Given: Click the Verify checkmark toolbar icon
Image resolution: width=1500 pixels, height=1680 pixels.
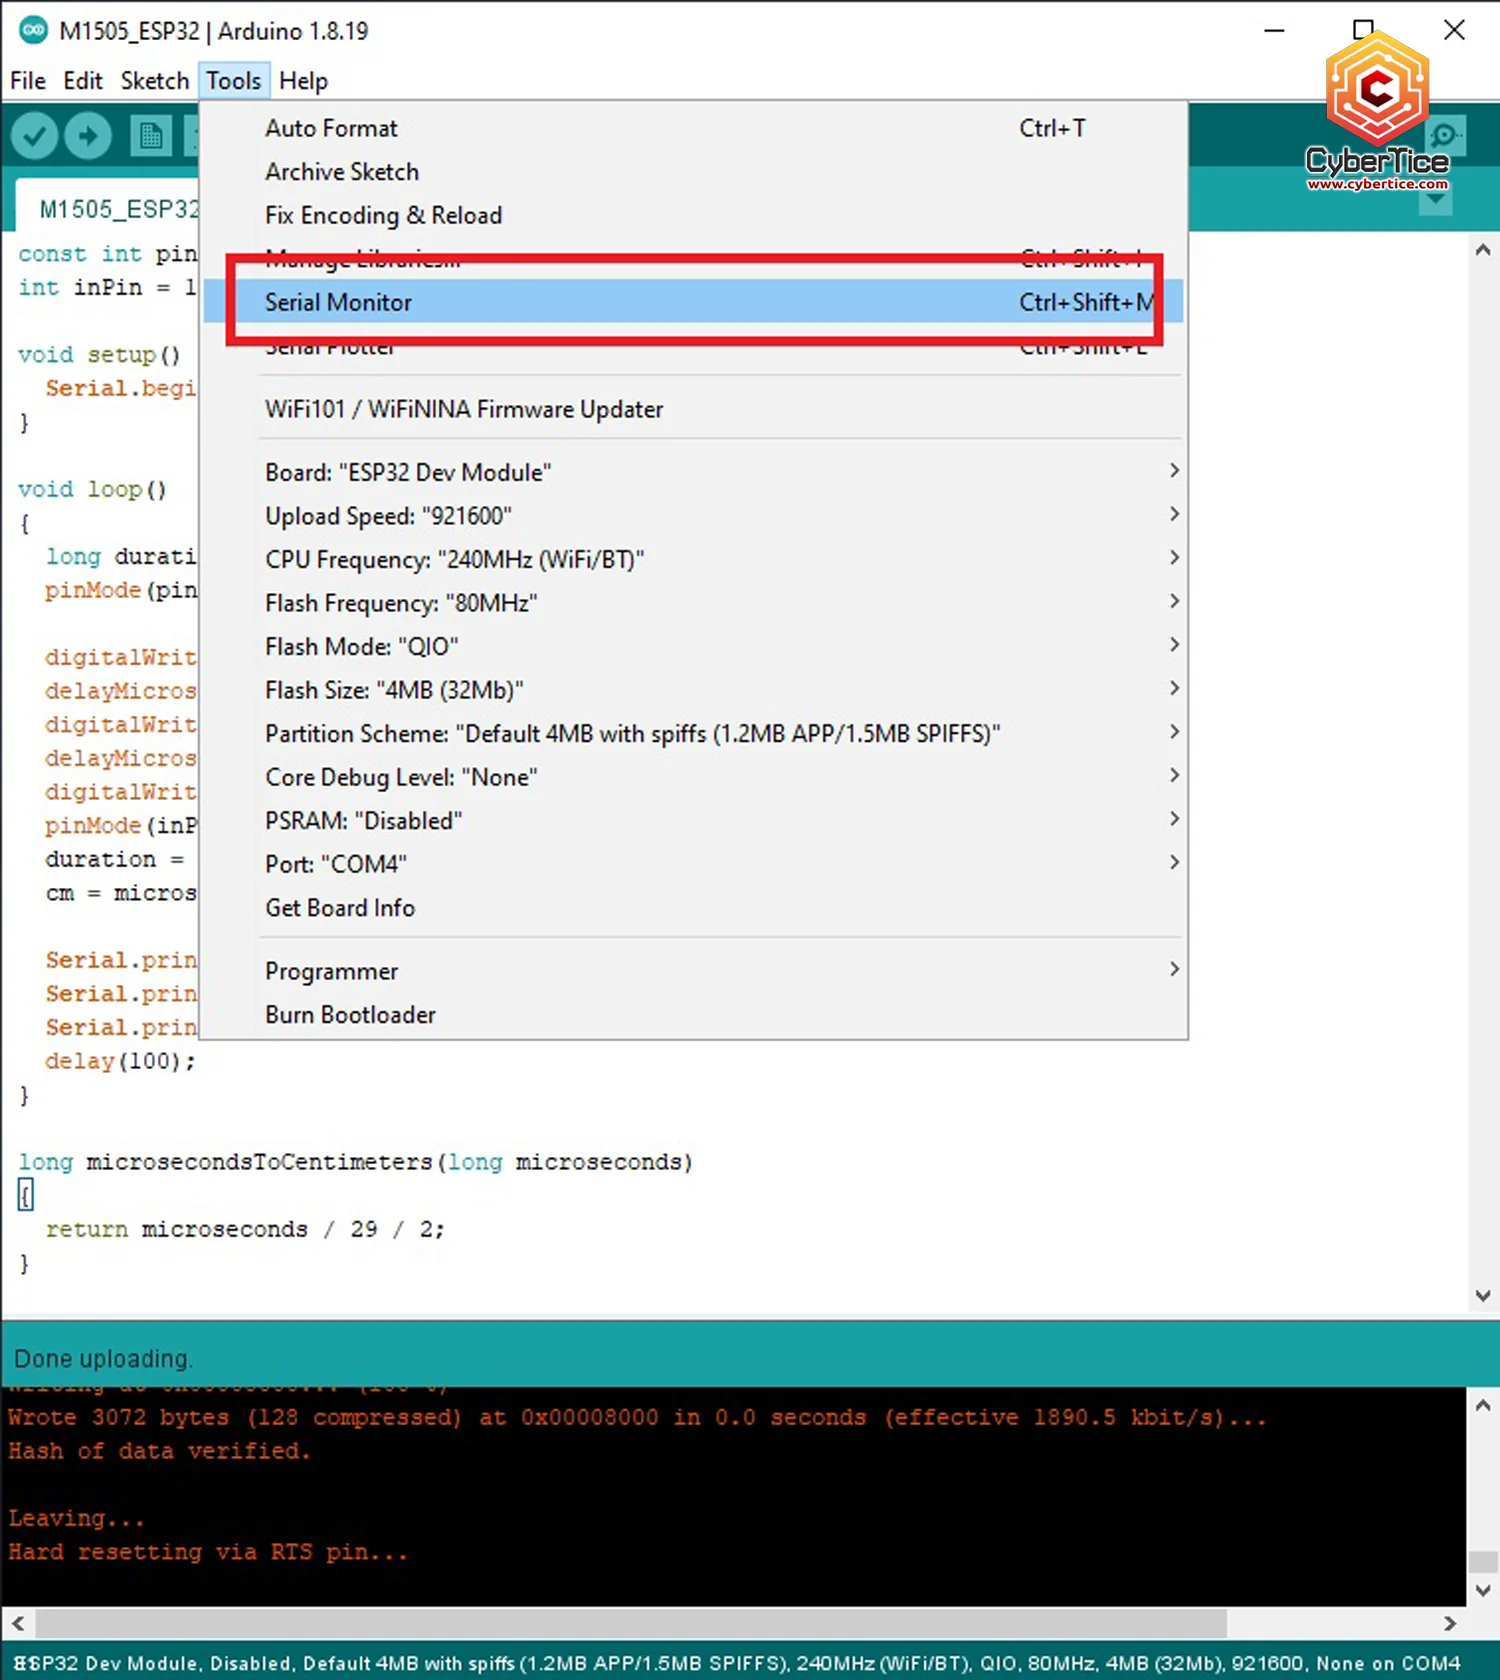Looking at the screenshot, I should (34, 136).
